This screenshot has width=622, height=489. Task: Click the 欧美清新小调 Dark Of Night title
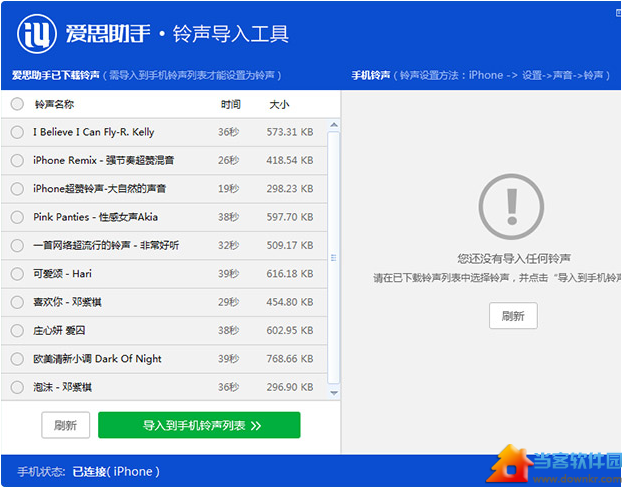(x=97, y=359)
